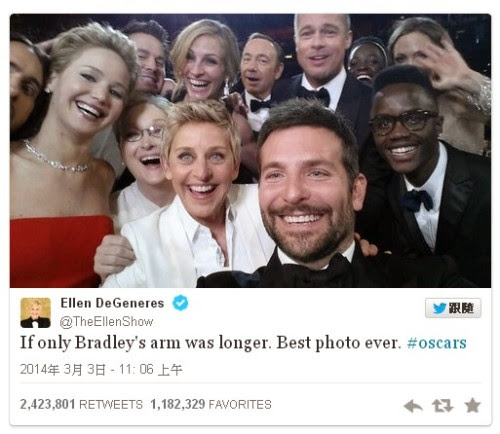Click the RETWEETS label
Image resolution: width=500 pixels, height=434 pixels.
click(x=111, y=405)
